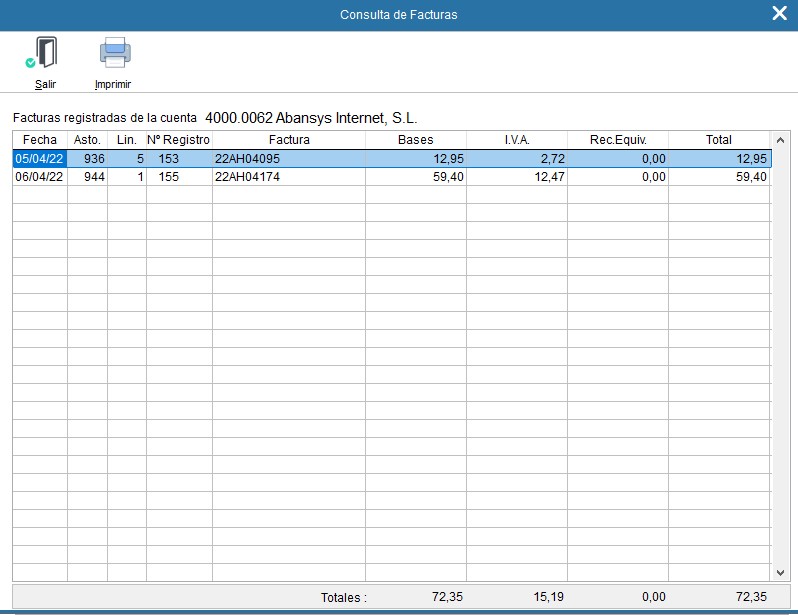Click the Lin. column header
This screenshot has width=798, height=615.
tap(127, 140)
